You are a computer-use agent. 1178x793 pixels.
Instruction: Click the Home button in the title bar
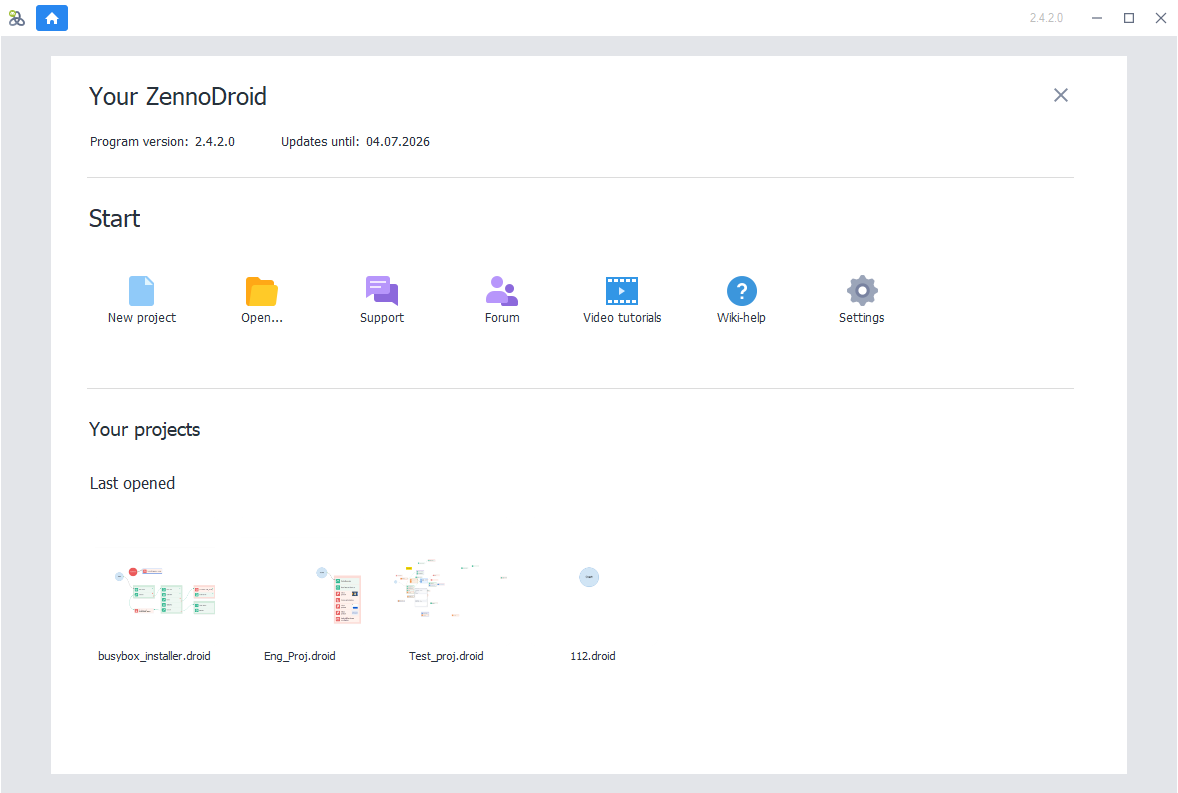click(x=52, y=18)
